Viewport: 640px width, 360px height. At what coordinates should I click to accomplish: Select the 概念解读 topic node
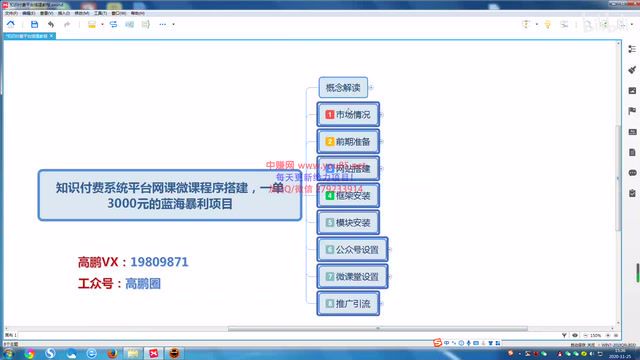tap(343, 87)
